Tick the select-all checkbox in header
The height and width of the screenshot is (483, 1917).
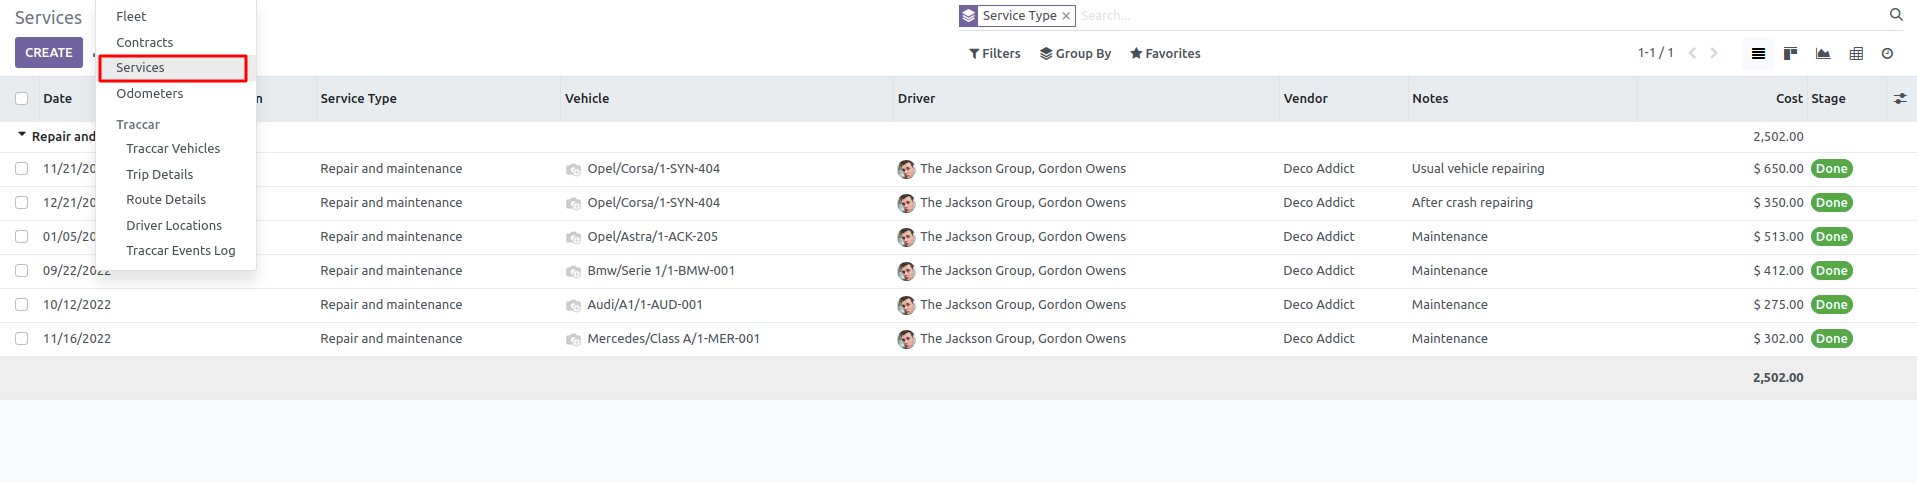pyautogui.click(x=22, y=99)
